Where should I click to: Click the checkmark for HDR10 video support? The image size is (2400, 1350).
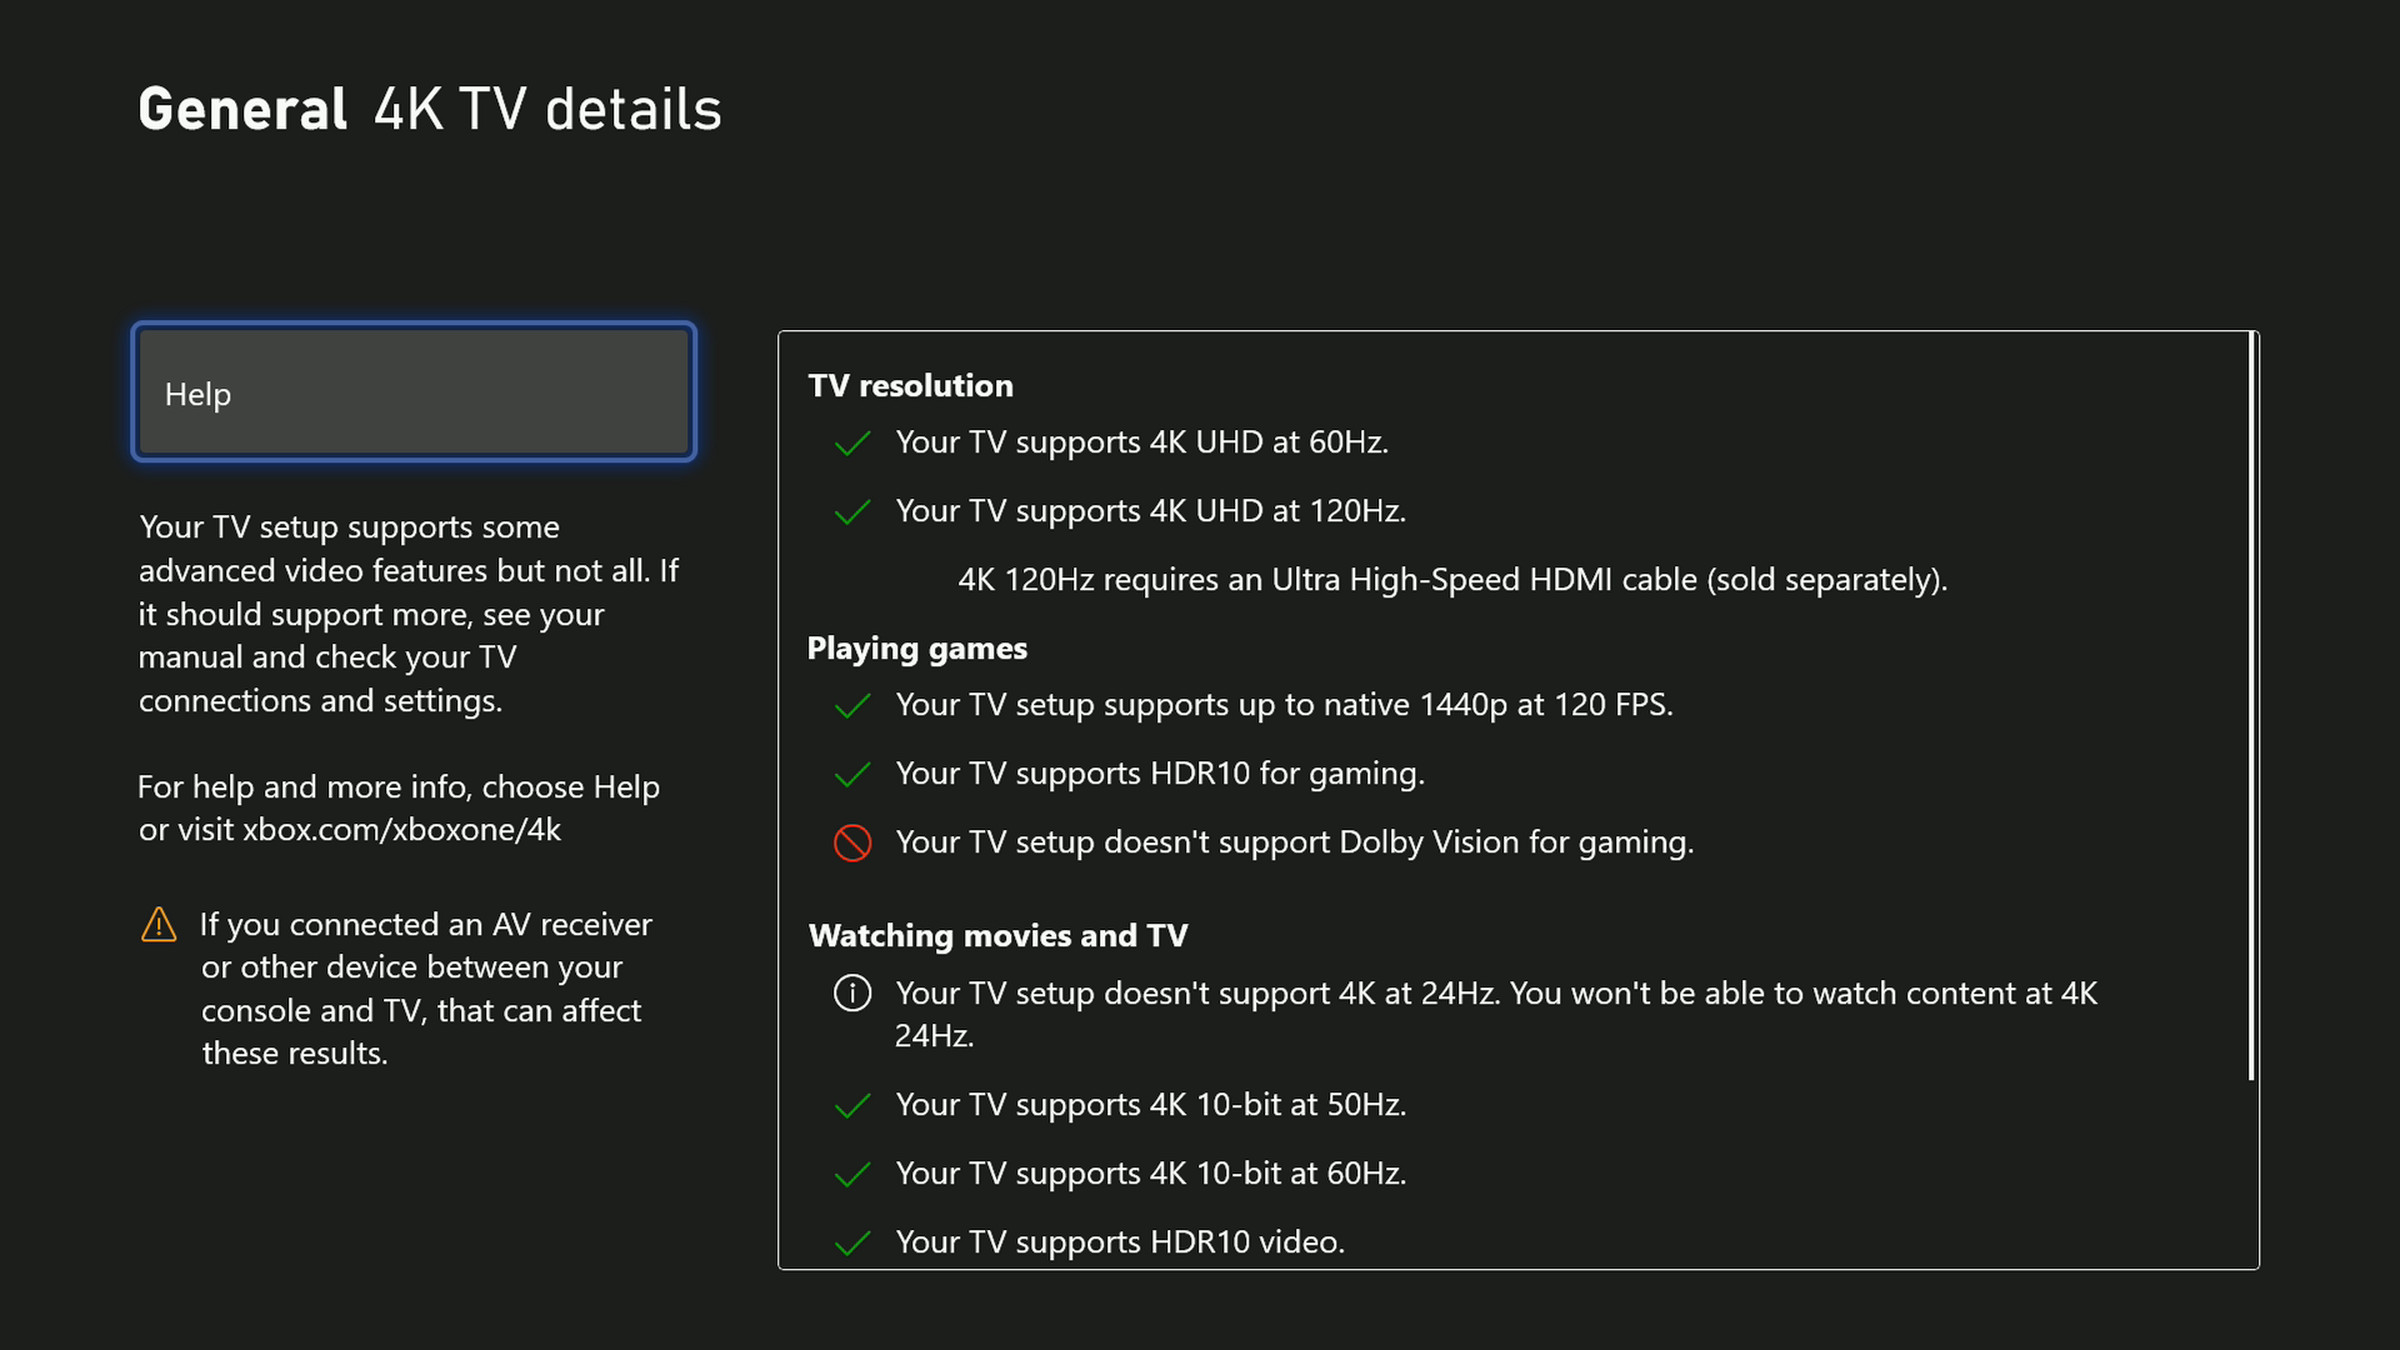click(x=852, y=1241)
